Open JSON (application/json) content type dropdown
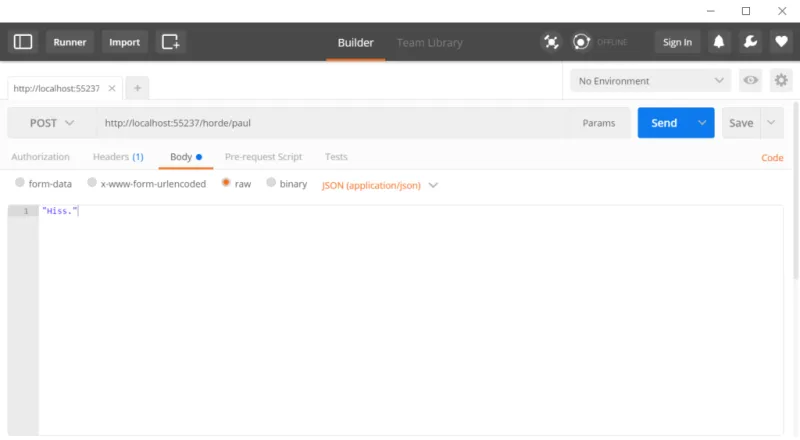This screenshot has height=440, width=800. [380, 185]
